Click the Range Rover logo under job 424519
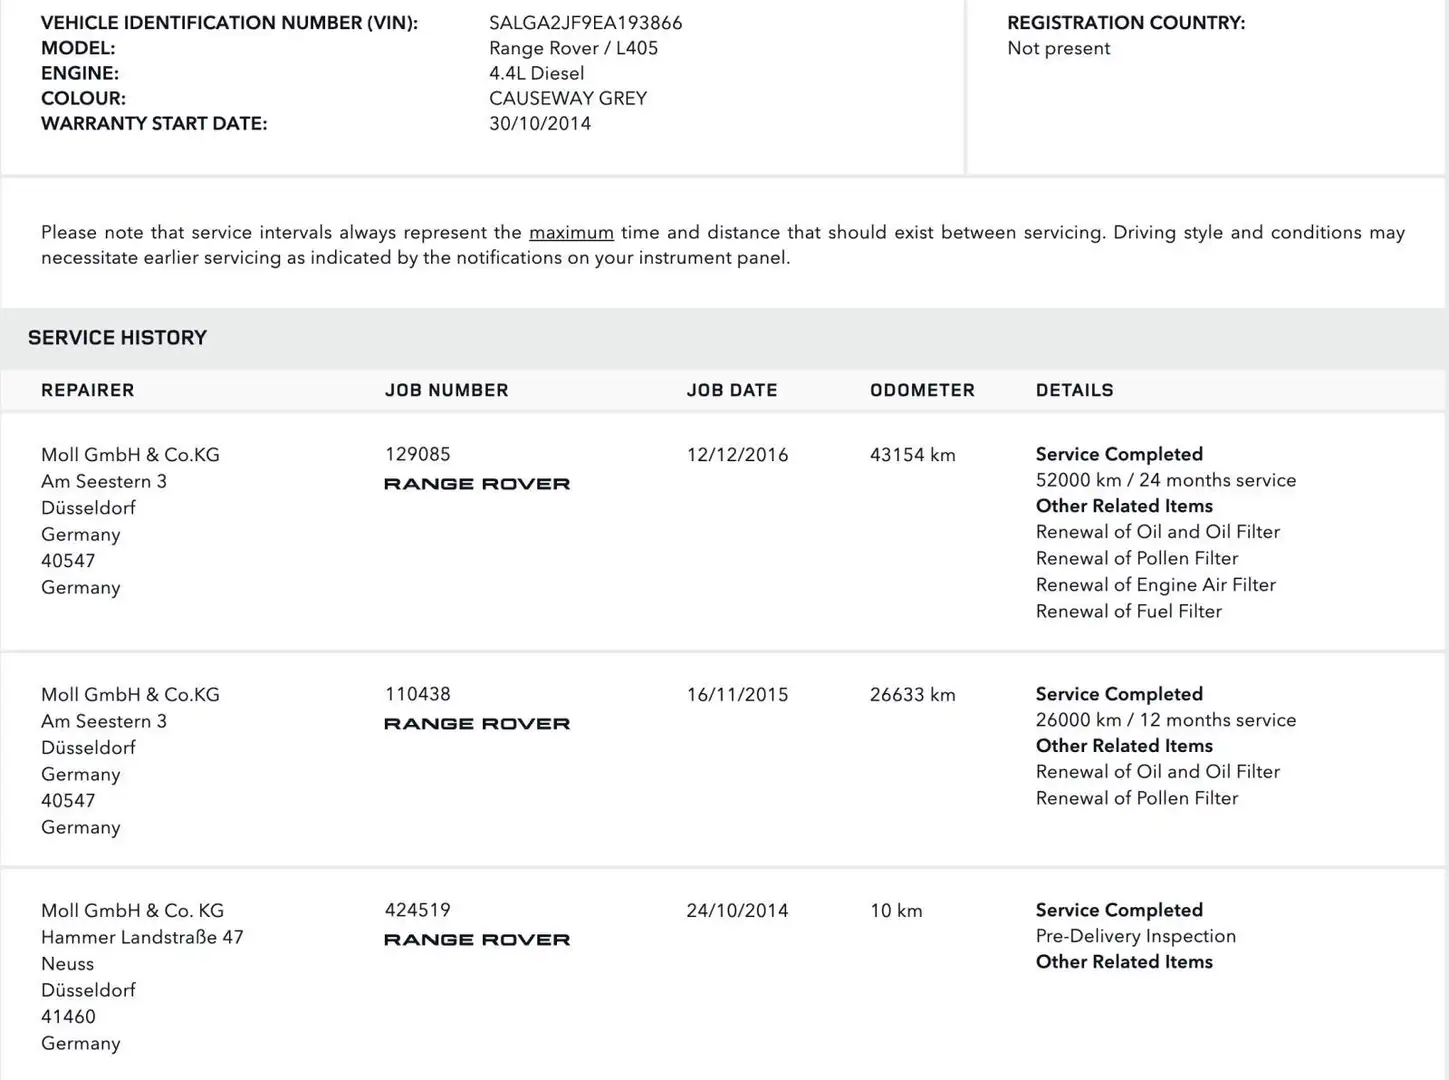The height and width of the screenshot is (1080, 1449). pos(477,940)
